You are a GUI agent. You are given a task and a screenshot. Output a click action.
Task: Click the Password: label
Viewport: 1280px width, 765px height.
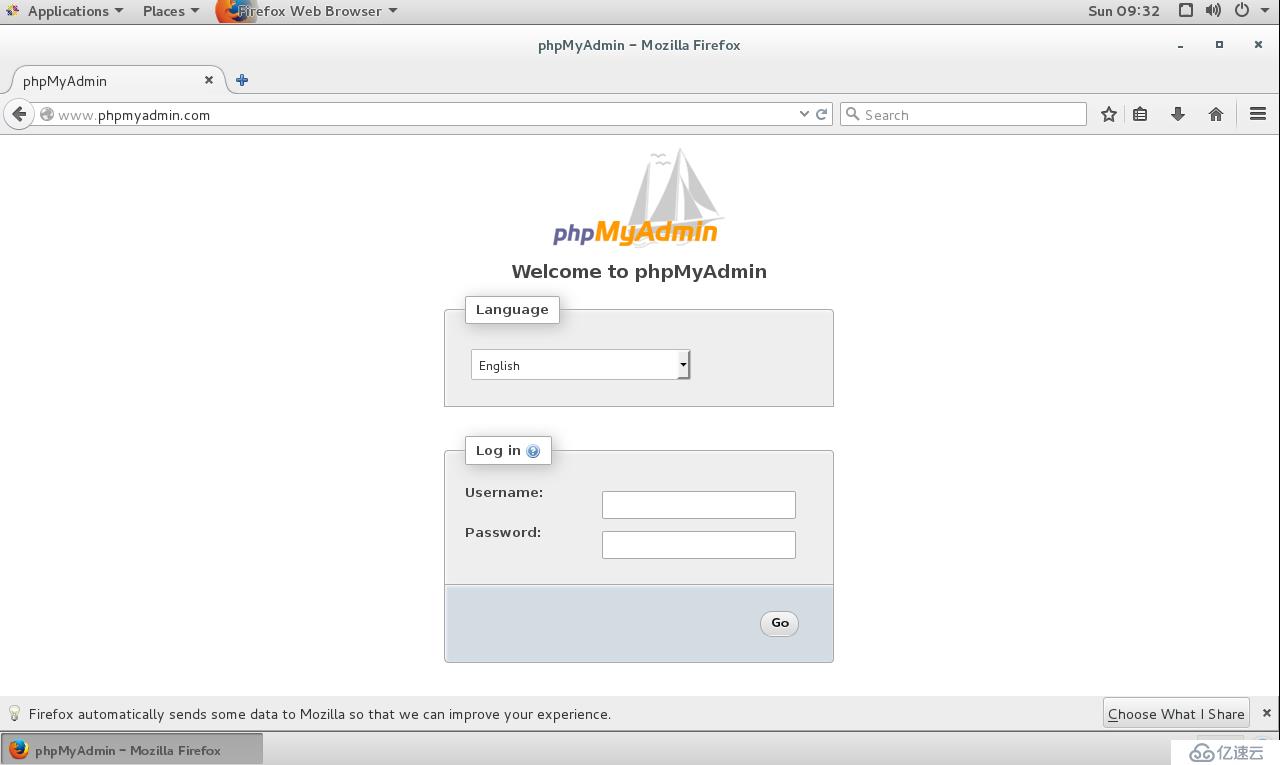pyautogui.click(x=503, y=532)
